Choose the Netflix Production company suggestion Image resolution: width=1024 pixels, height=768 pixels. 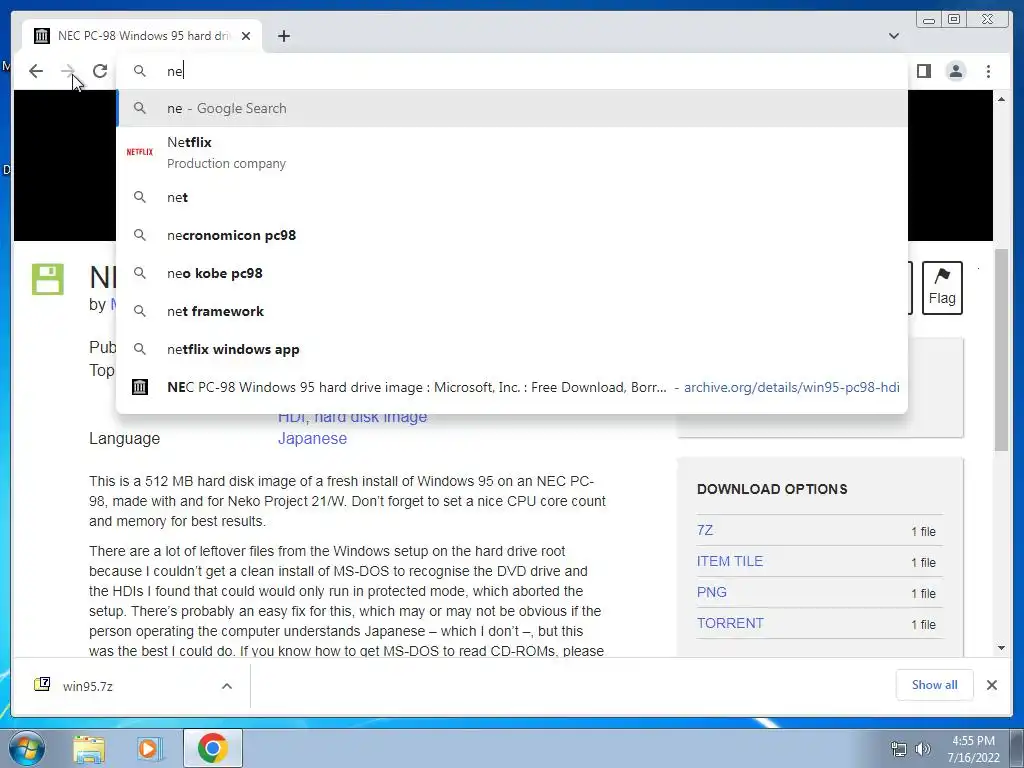coord(511,152)
